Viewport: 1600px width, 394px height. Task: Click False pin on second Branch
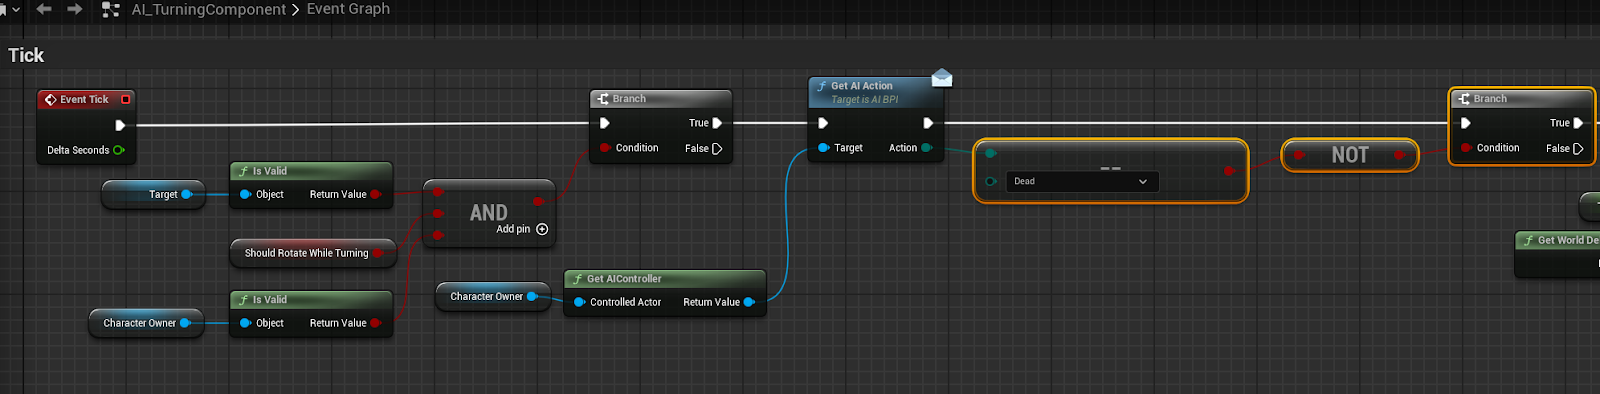click(x=1577, y=148)
